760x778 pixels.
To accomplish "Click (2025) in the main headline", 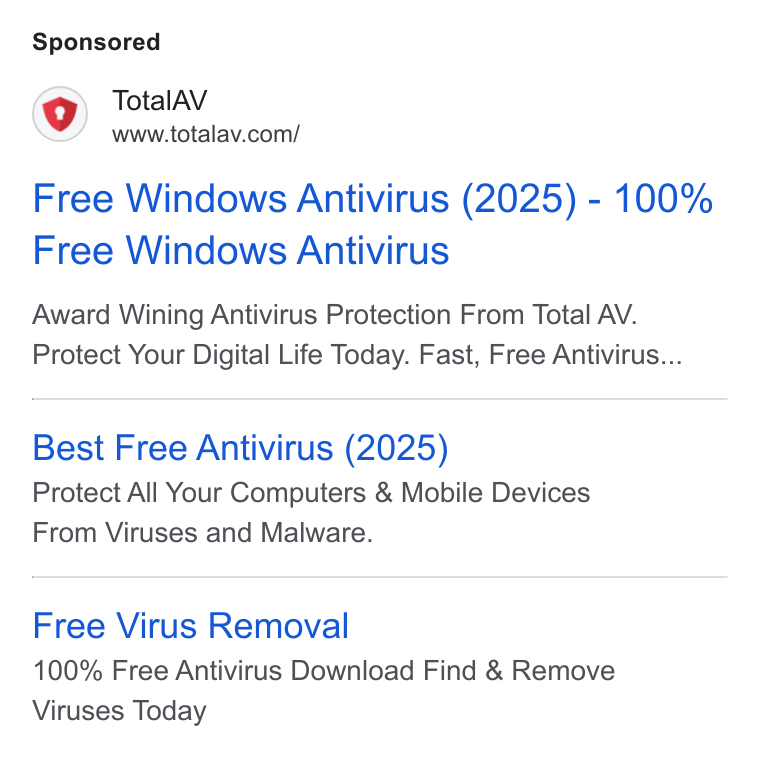I will 519,199.
